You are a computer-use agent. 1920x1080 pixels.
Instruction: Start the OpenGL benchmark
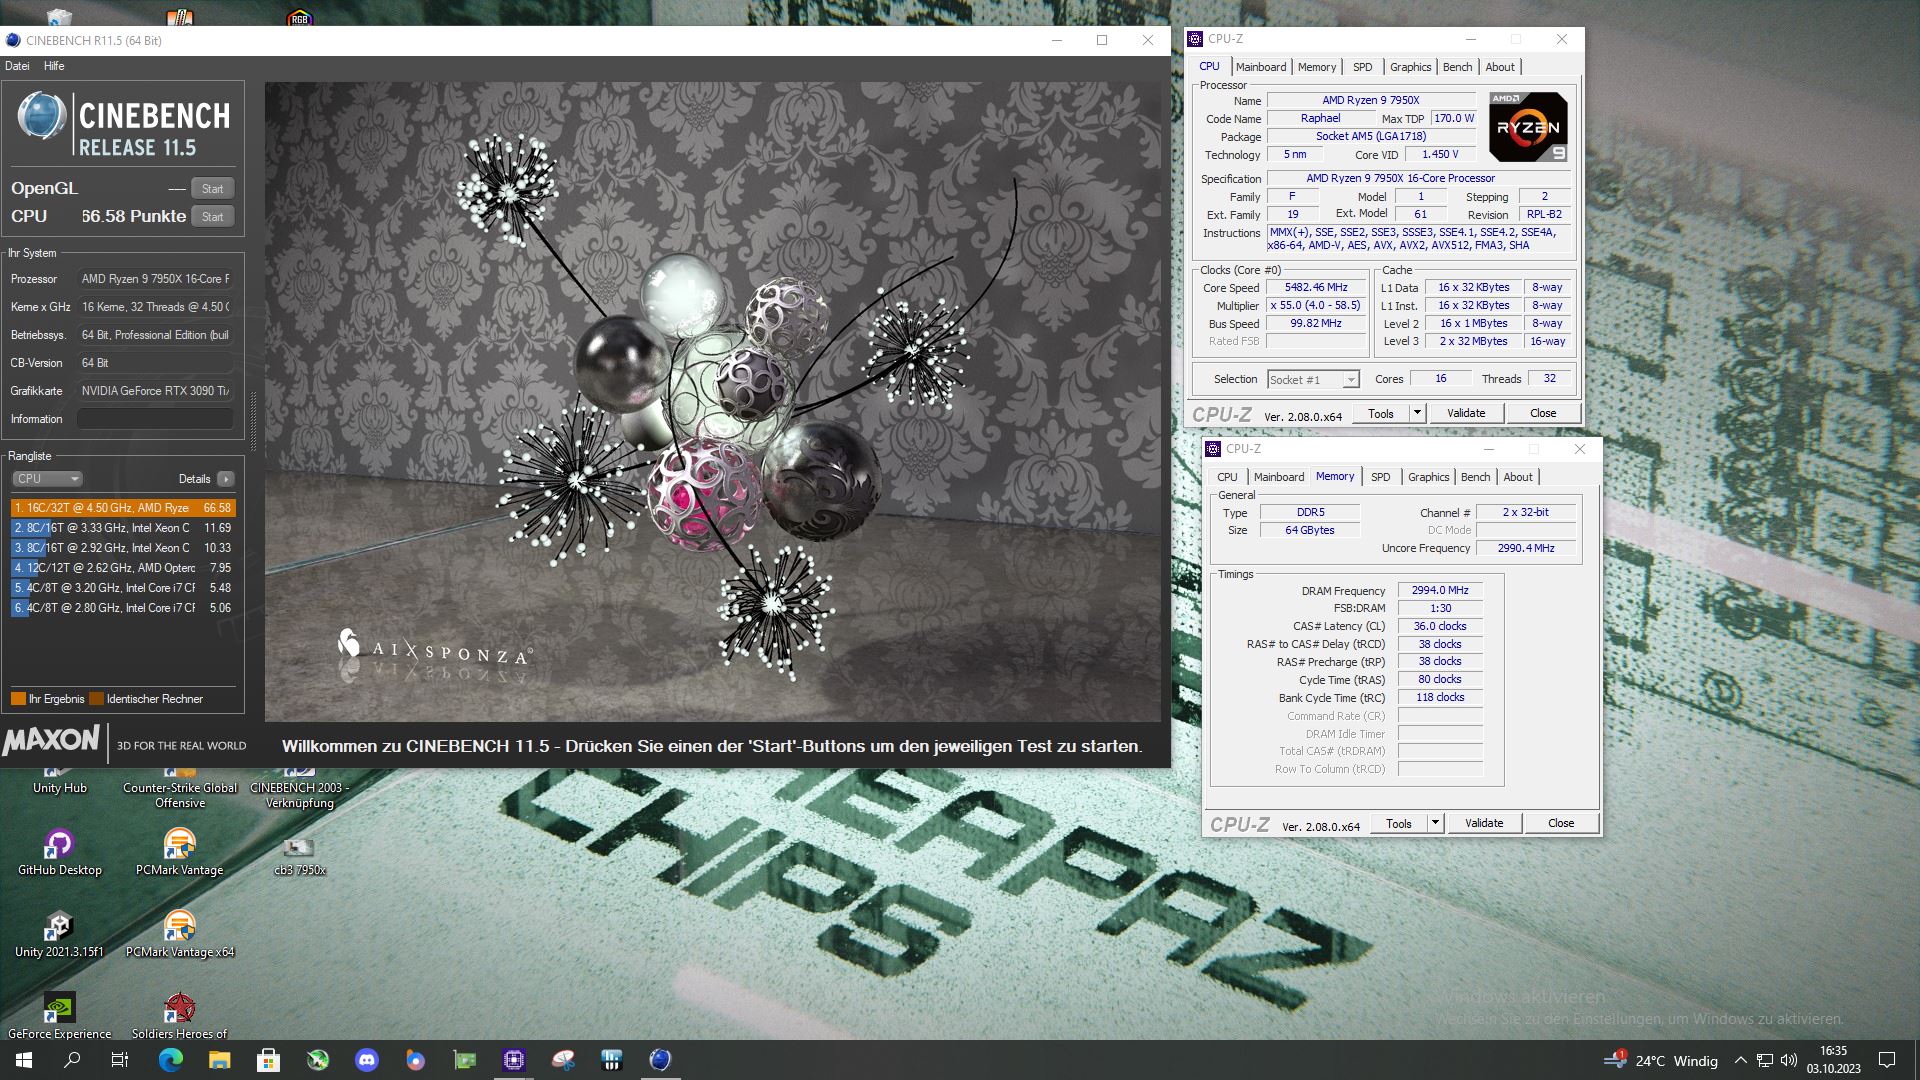(x=212, y=189)
